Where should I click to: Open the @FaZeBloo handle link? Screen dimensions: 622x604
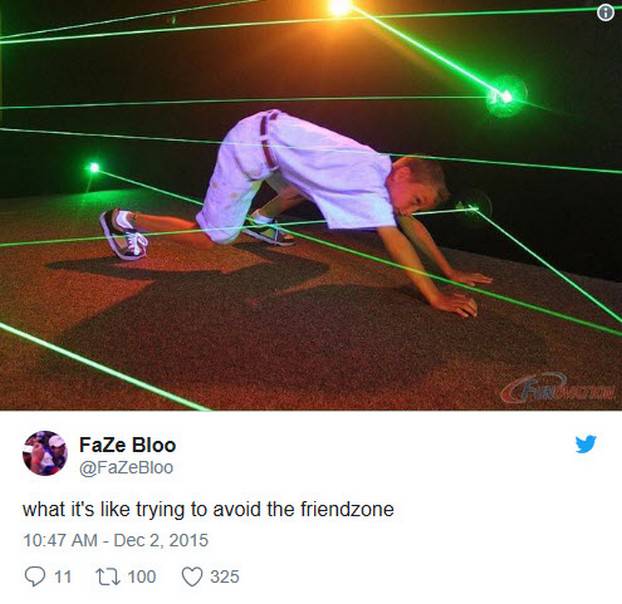tap(126, 468)
